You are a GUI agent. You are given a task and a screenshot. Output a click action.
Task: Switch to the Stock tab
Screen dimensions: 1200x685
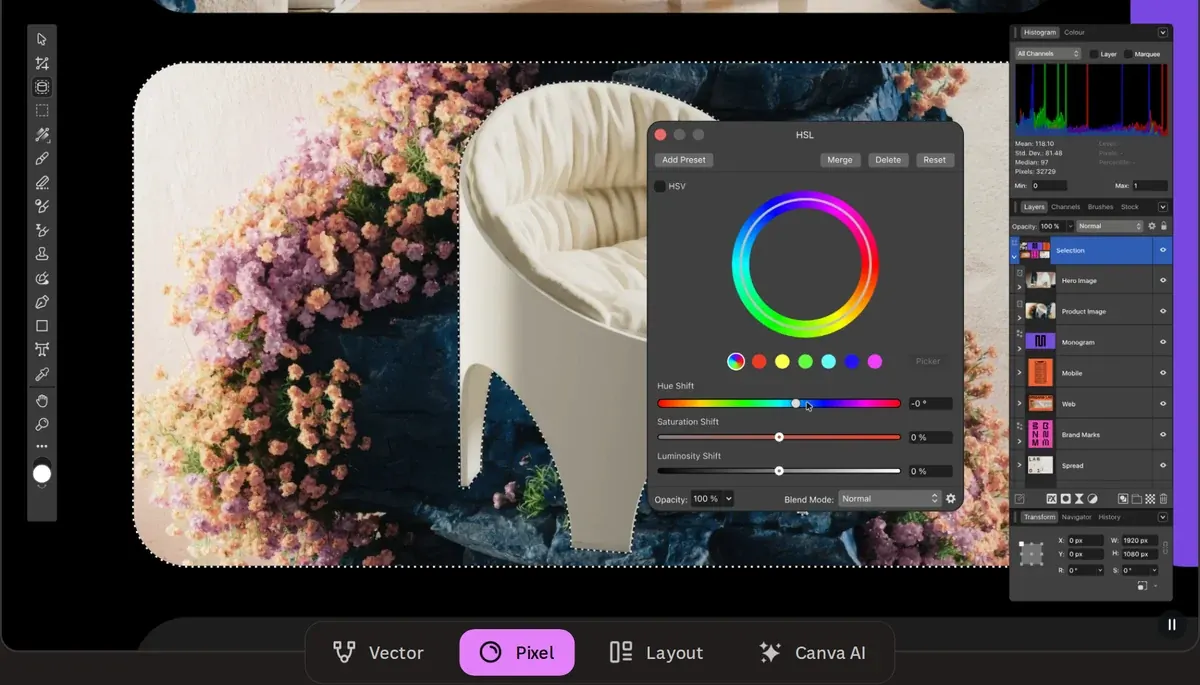click(1130, 207)
